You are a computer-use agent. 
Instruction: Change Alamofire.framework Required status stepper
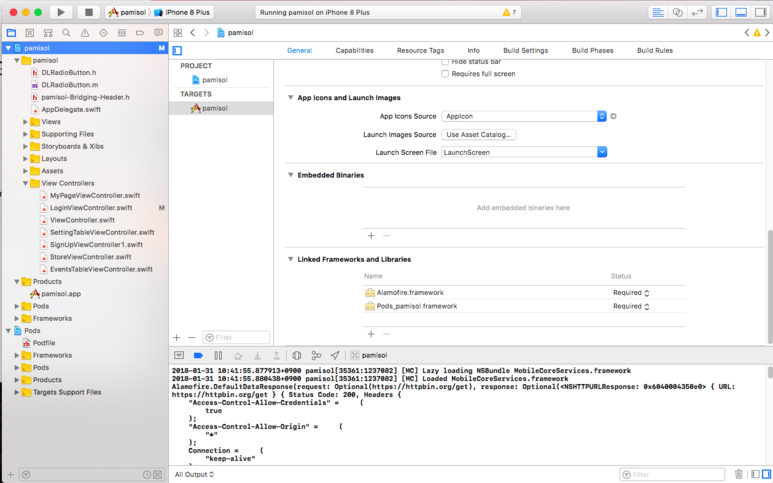(646, 293)
